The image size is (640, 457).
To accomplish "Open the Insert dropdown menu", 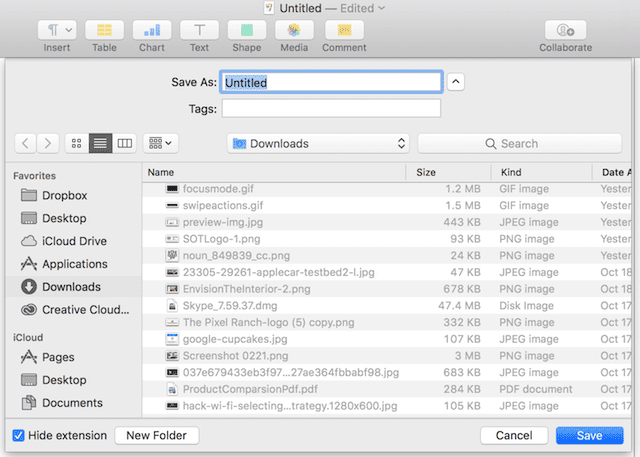I will pyautogui.click(x=57, y=30).
